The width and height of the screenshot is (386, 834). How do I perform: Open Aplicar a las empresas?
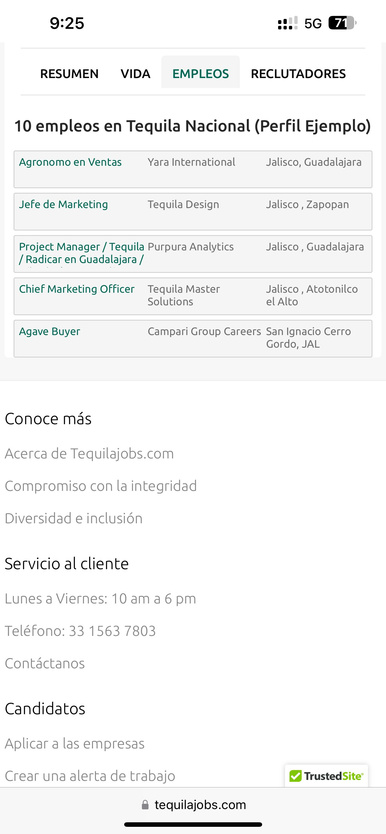74,744
